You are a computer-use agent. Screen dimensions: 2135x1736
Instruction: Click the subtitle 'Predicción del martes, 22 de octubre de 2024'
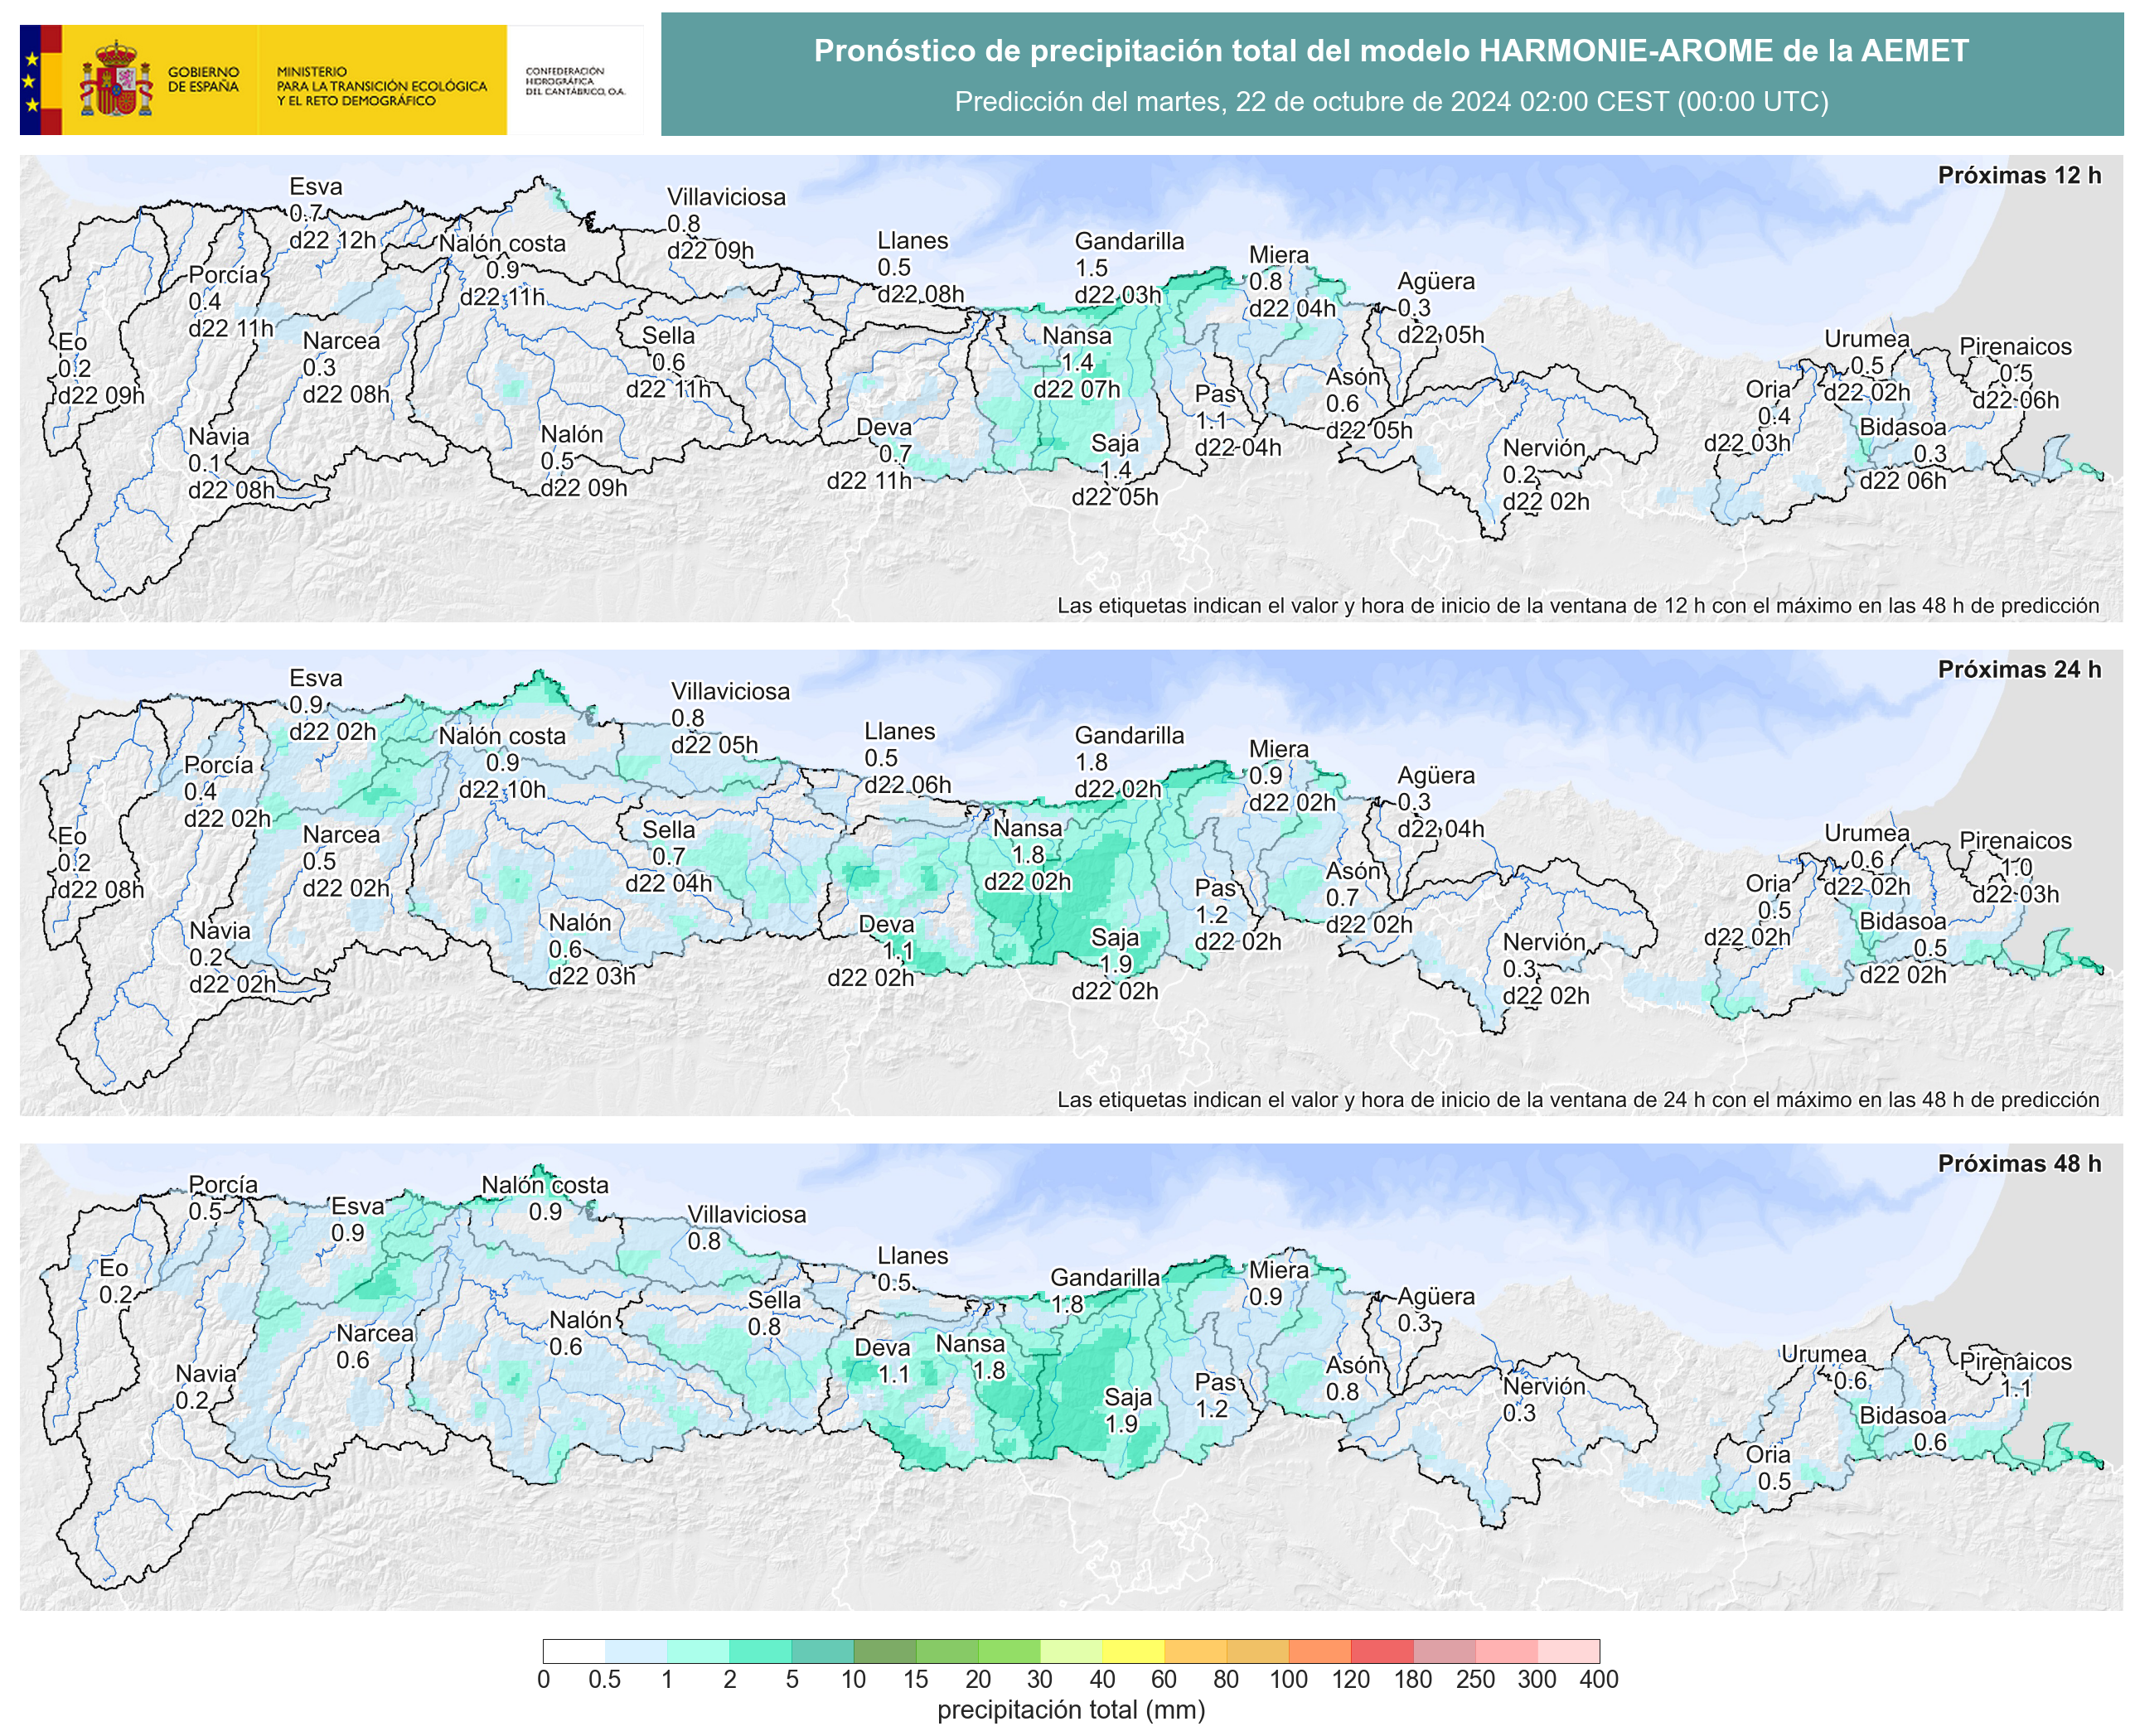click(x=1391, y=102)
